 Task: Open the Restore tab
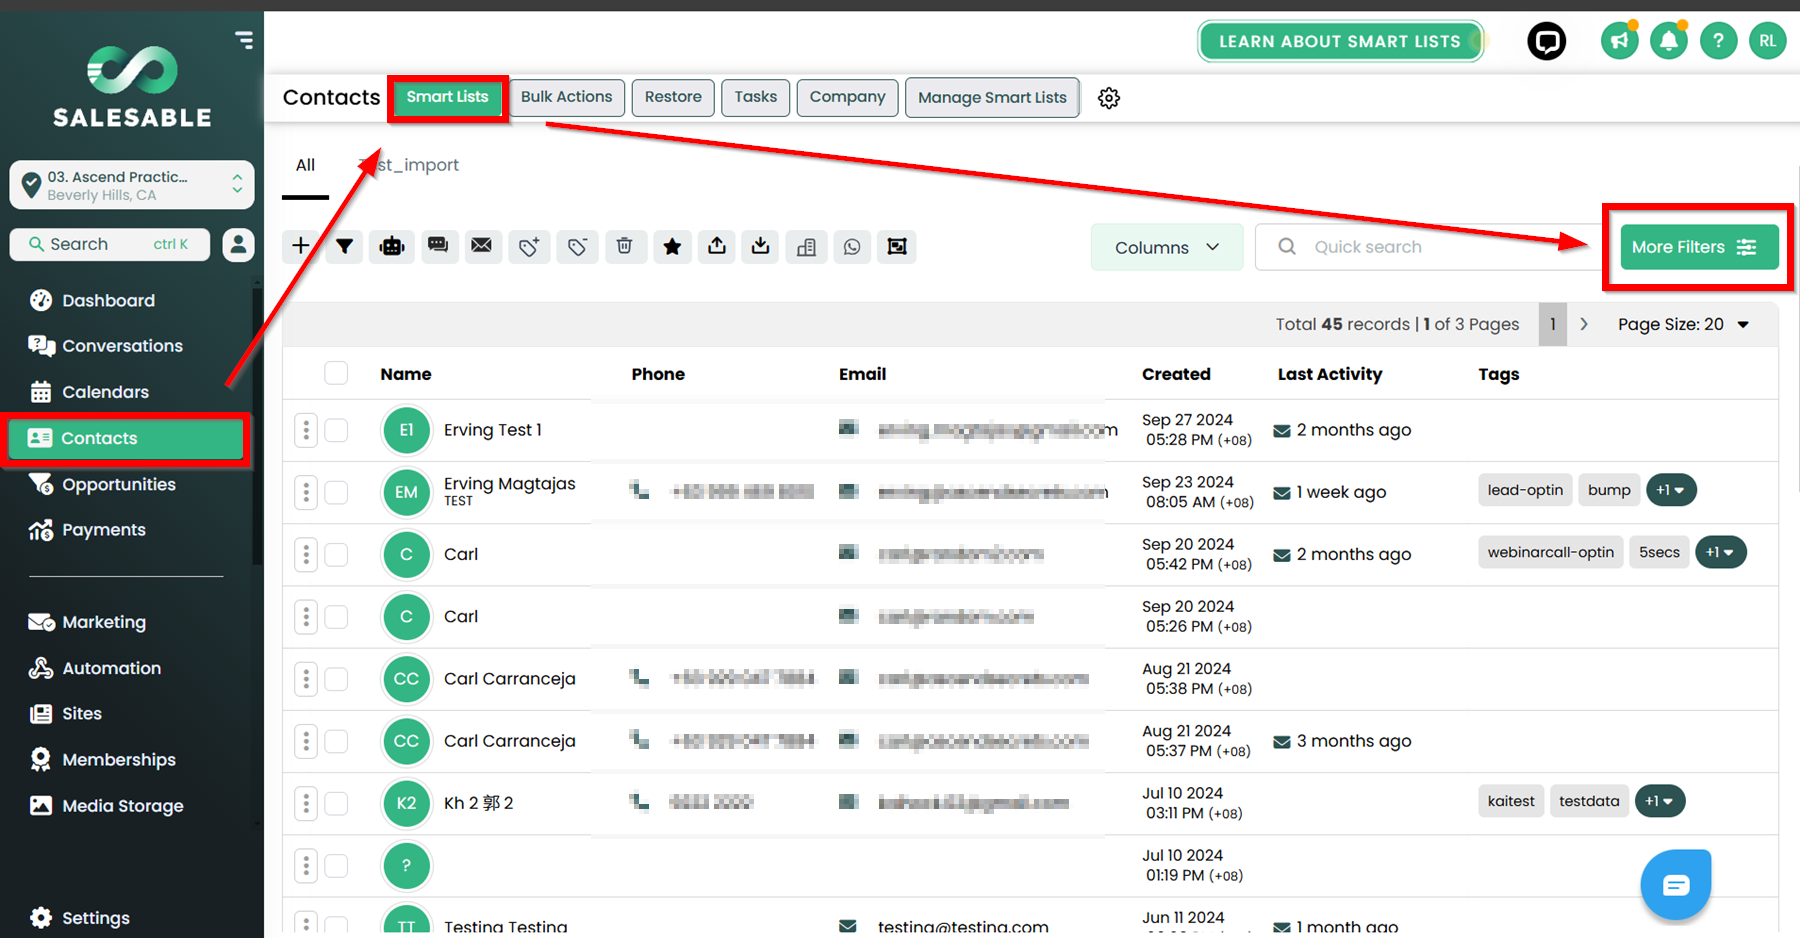[x=673, y=97]
